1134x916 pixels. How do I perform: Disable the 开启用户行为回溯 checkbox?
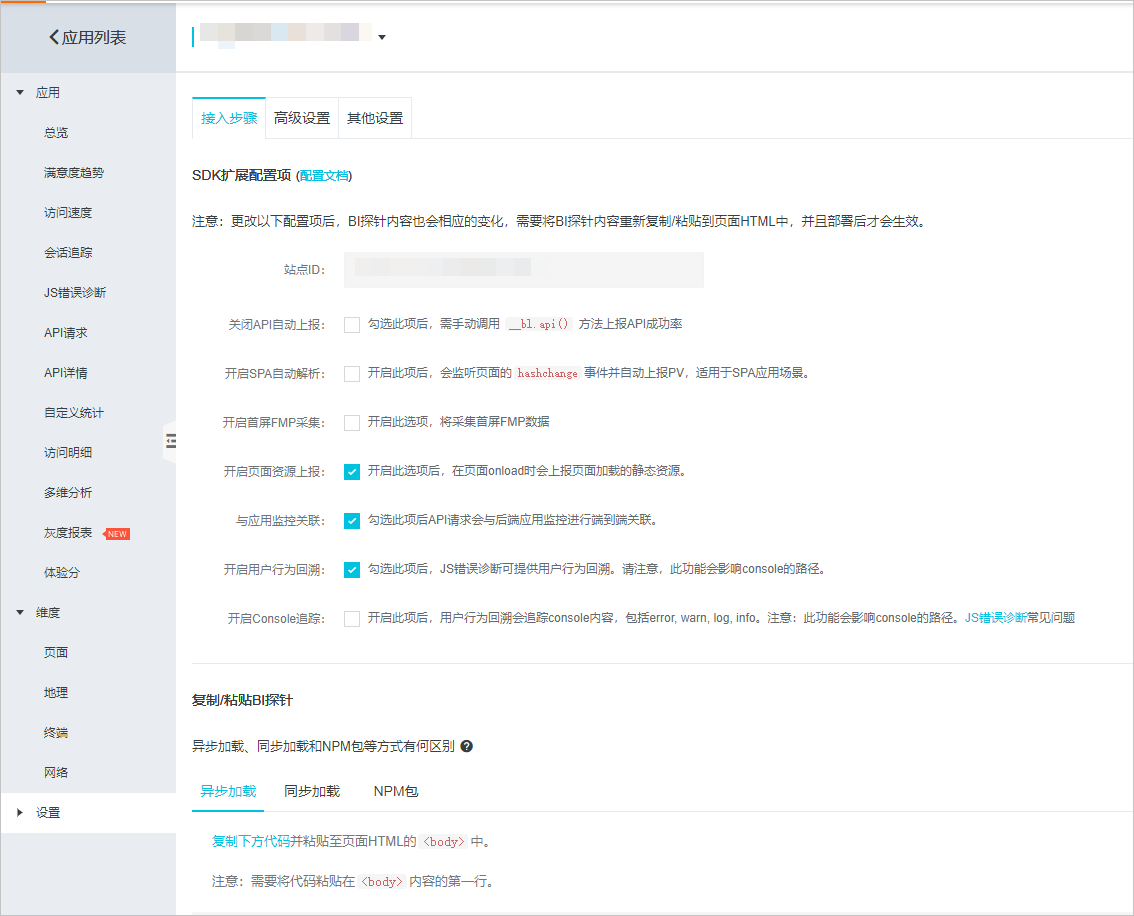pos(352,570)
